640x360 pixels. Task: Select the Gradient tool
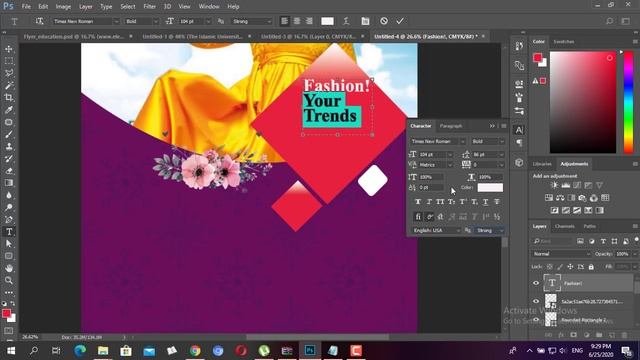coord(9,183)
